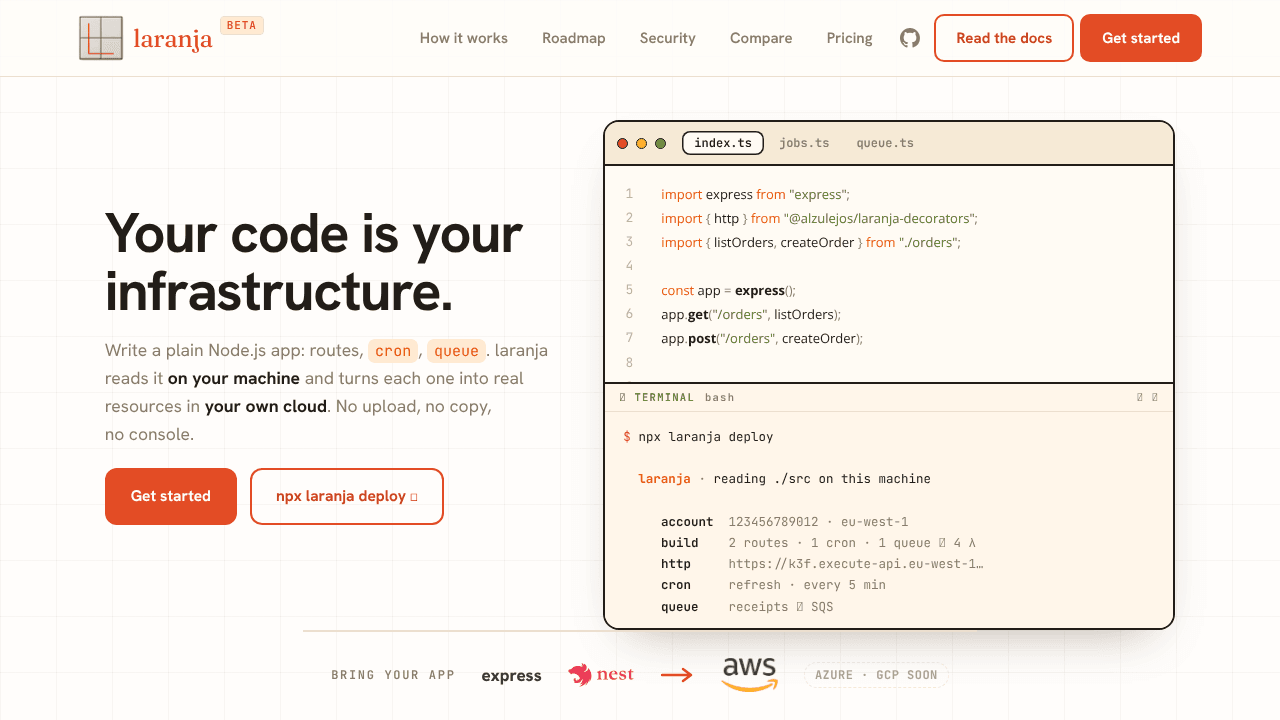This screenshot has height=720, width=1280.
Task: Click Get started beside npx laranja deploy button
Action: (x=171, y=496)
